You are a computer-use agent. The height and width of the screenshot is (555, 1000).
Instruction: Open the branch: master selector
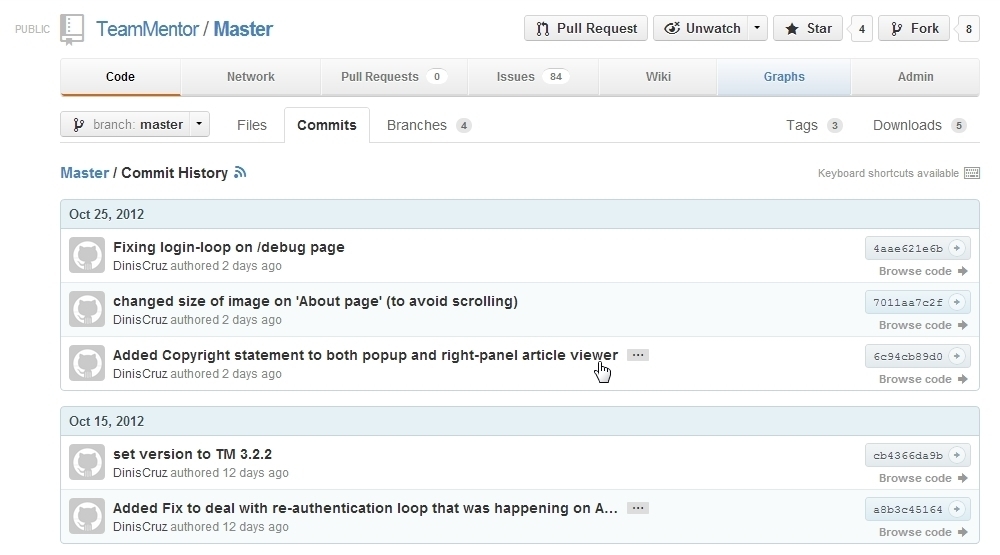[135, 125]
